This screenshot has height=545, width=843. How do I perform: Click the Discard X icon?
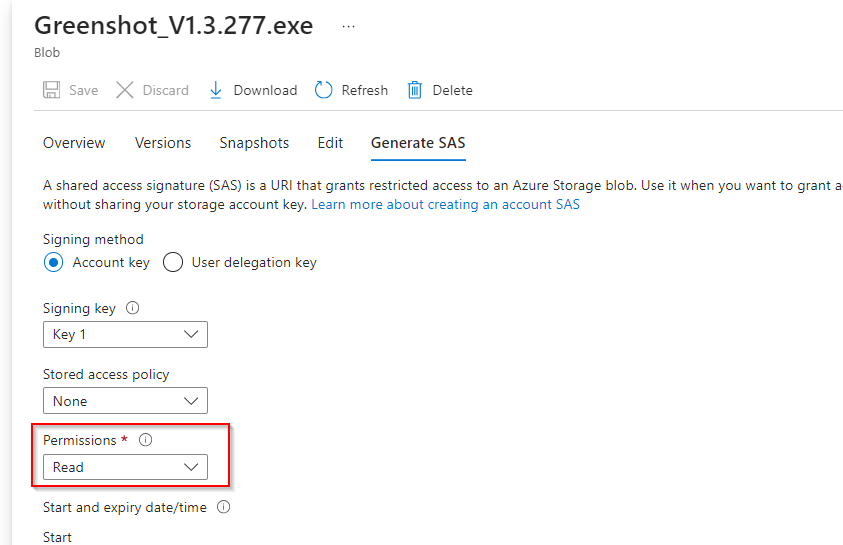tap(125, 90)
